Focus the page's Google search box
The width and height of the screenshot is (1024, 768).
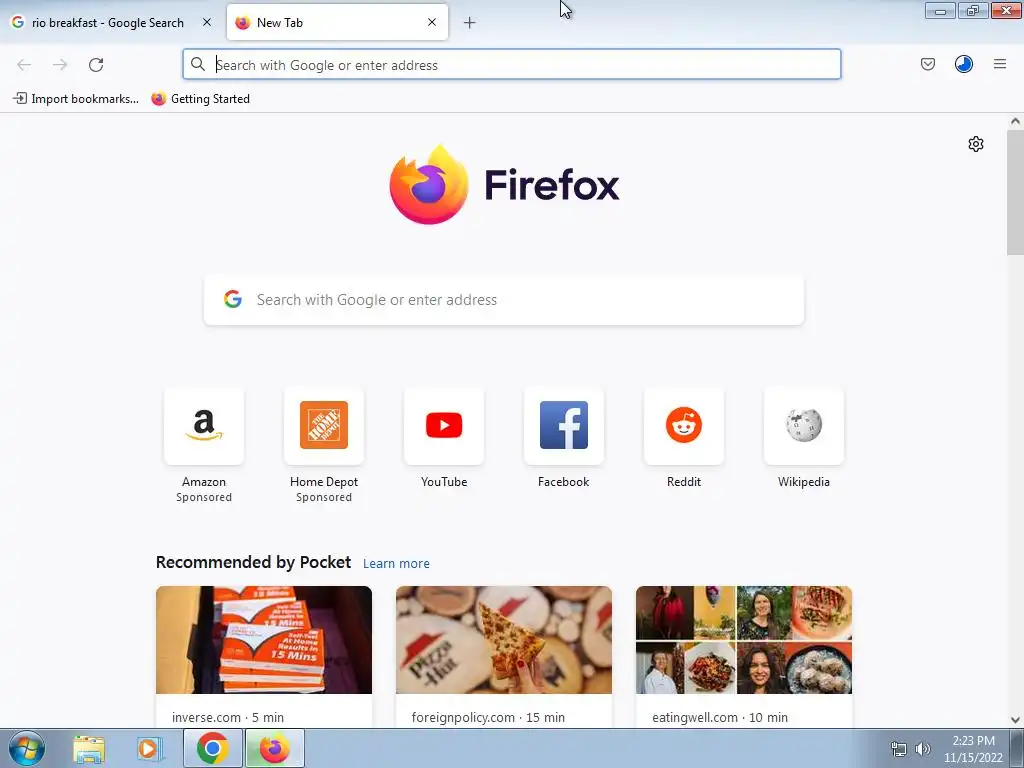(504, 300)
